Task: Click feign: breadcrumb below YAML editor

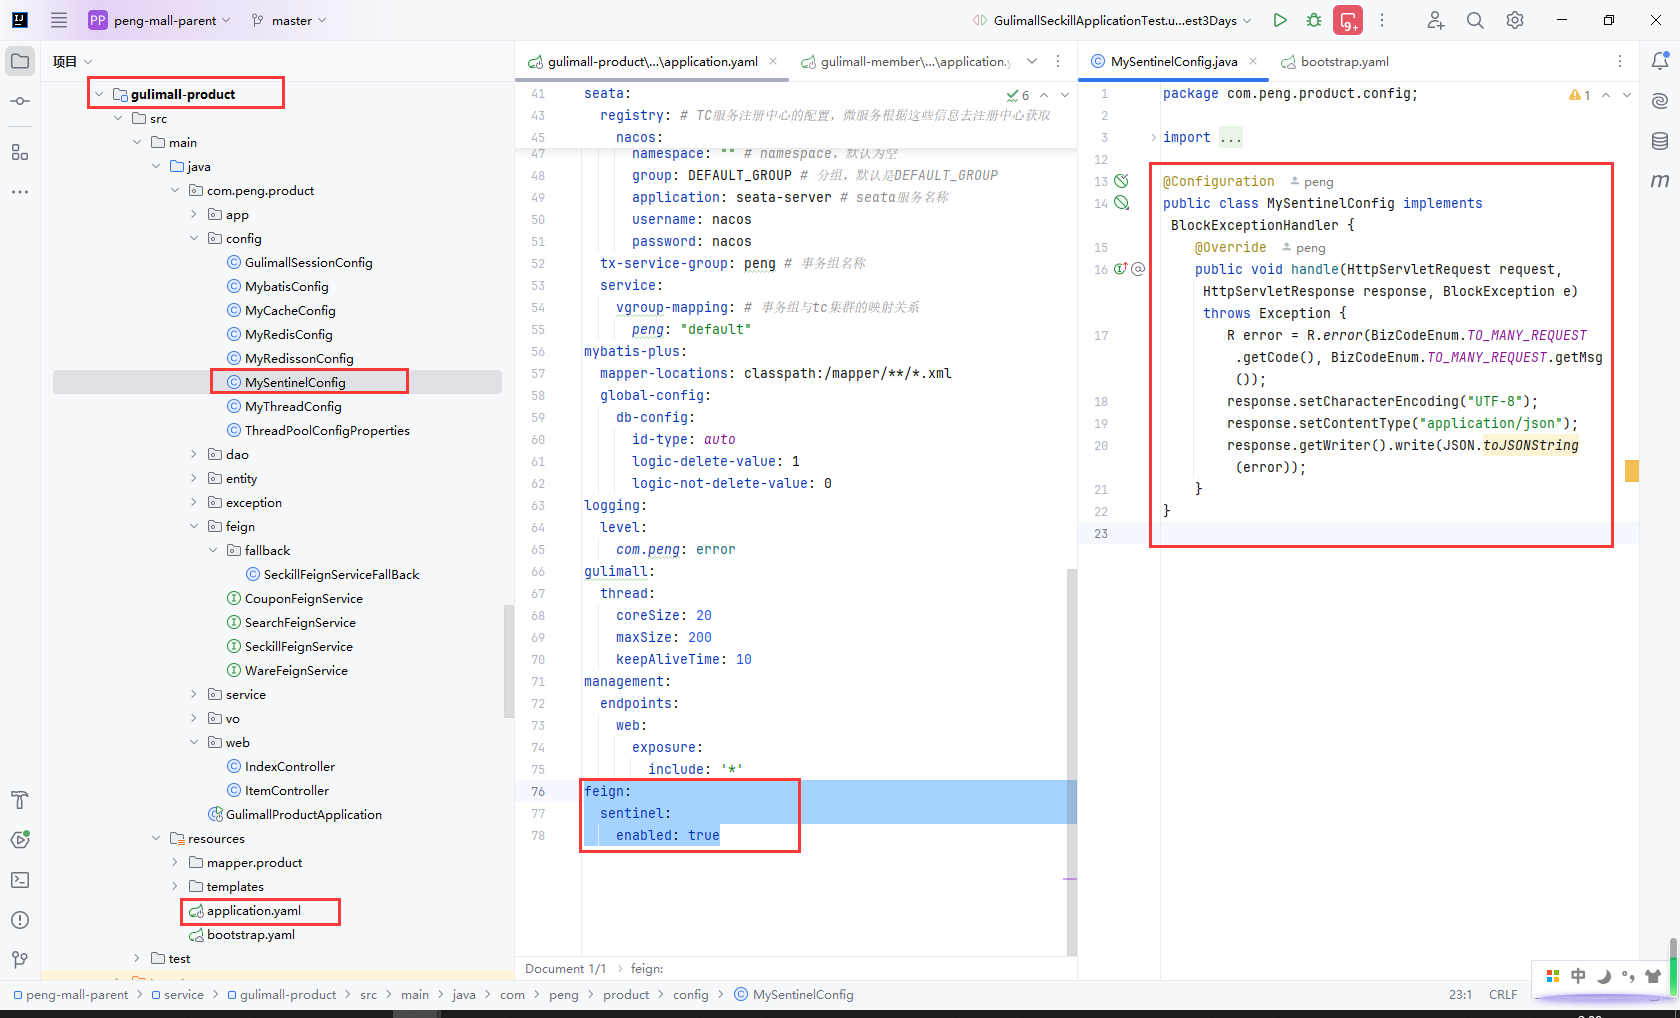Action: click(x=647, y=968)
